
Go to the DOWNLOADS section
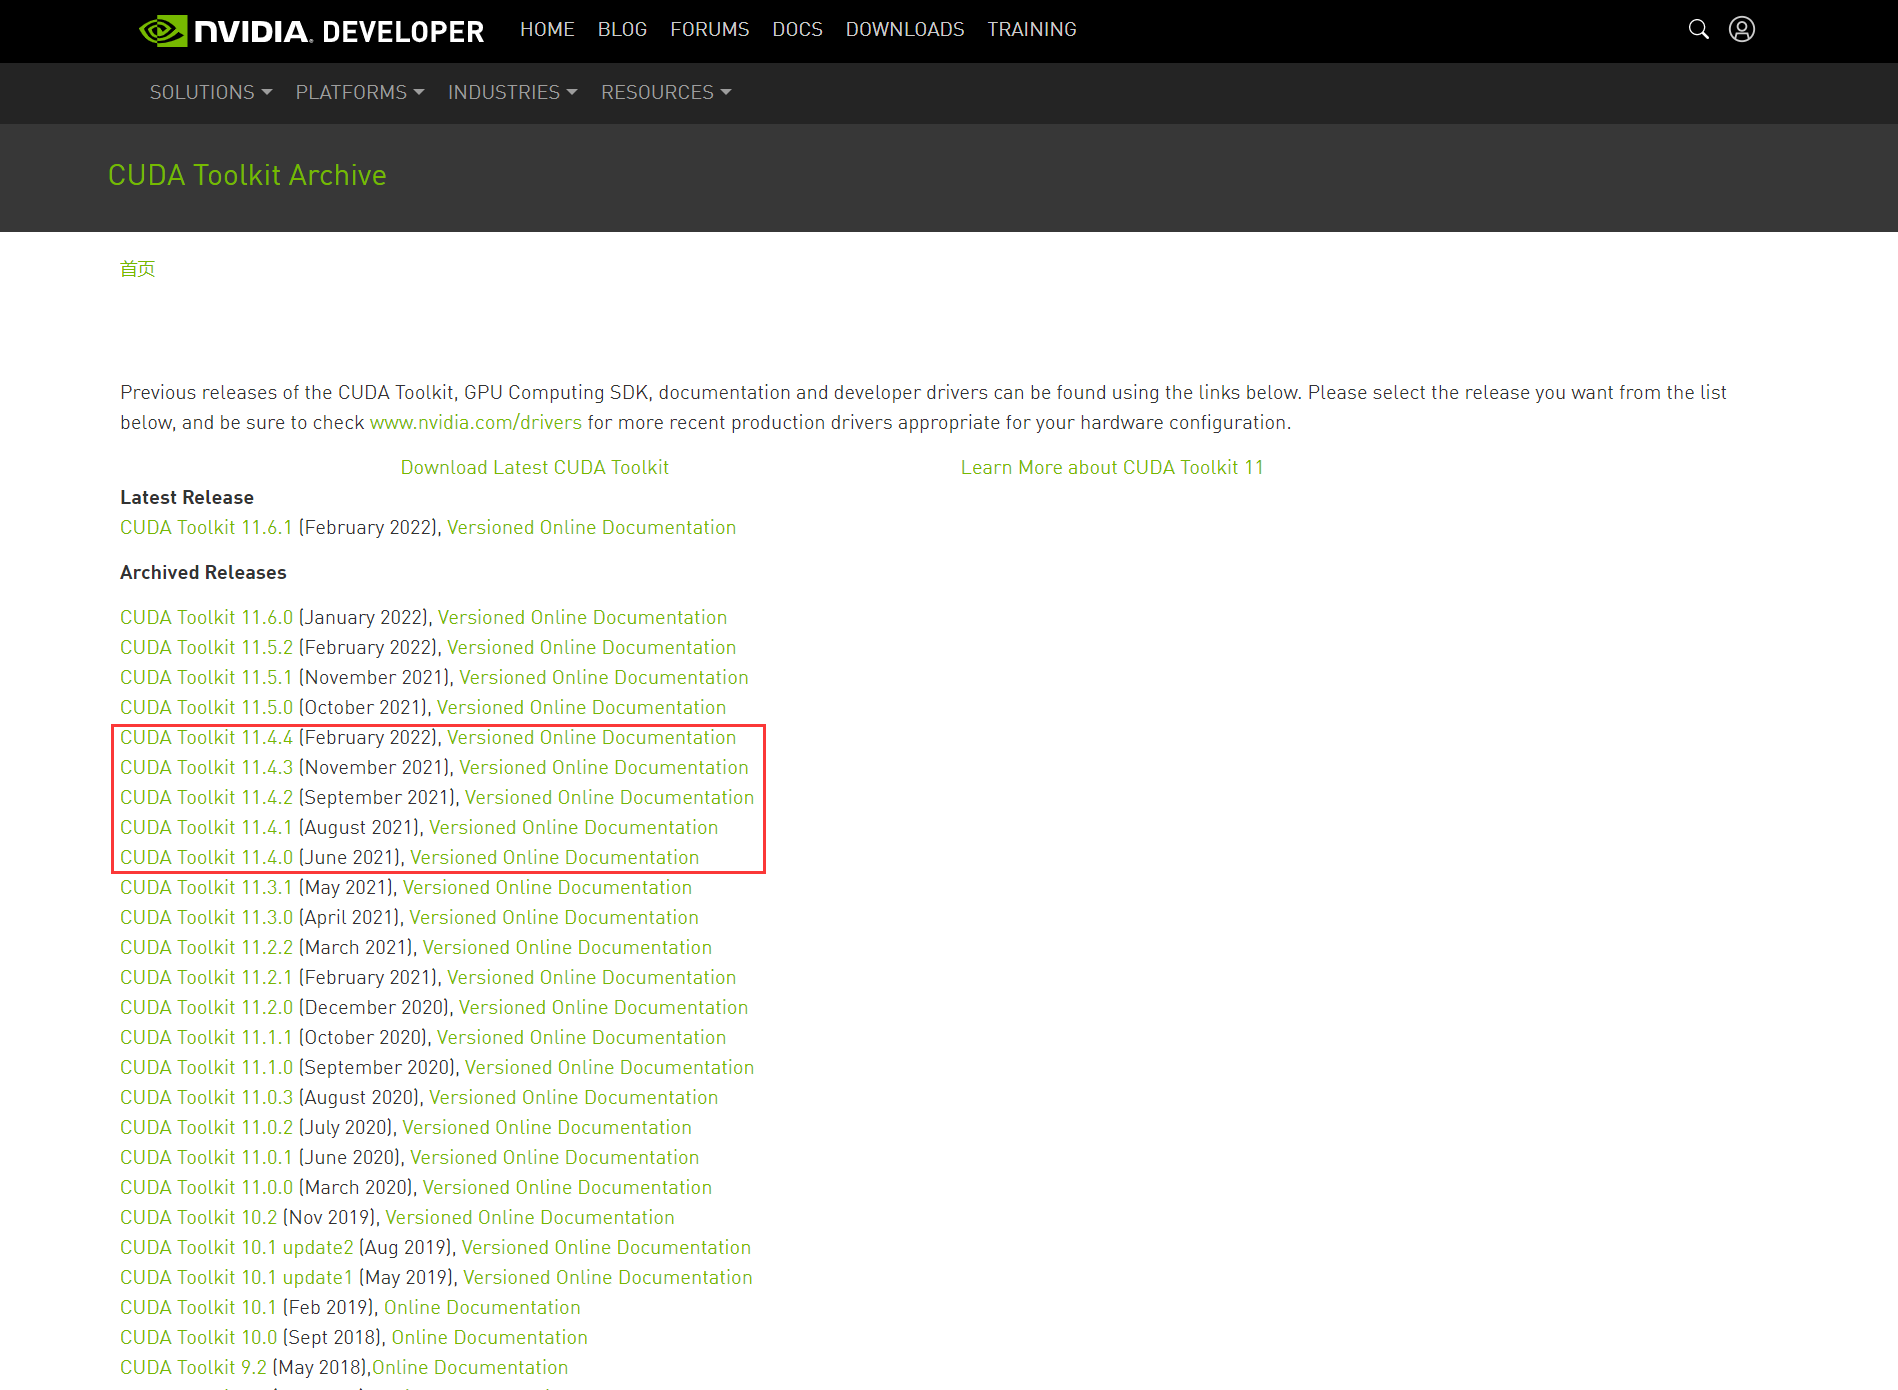pos(904,29)
